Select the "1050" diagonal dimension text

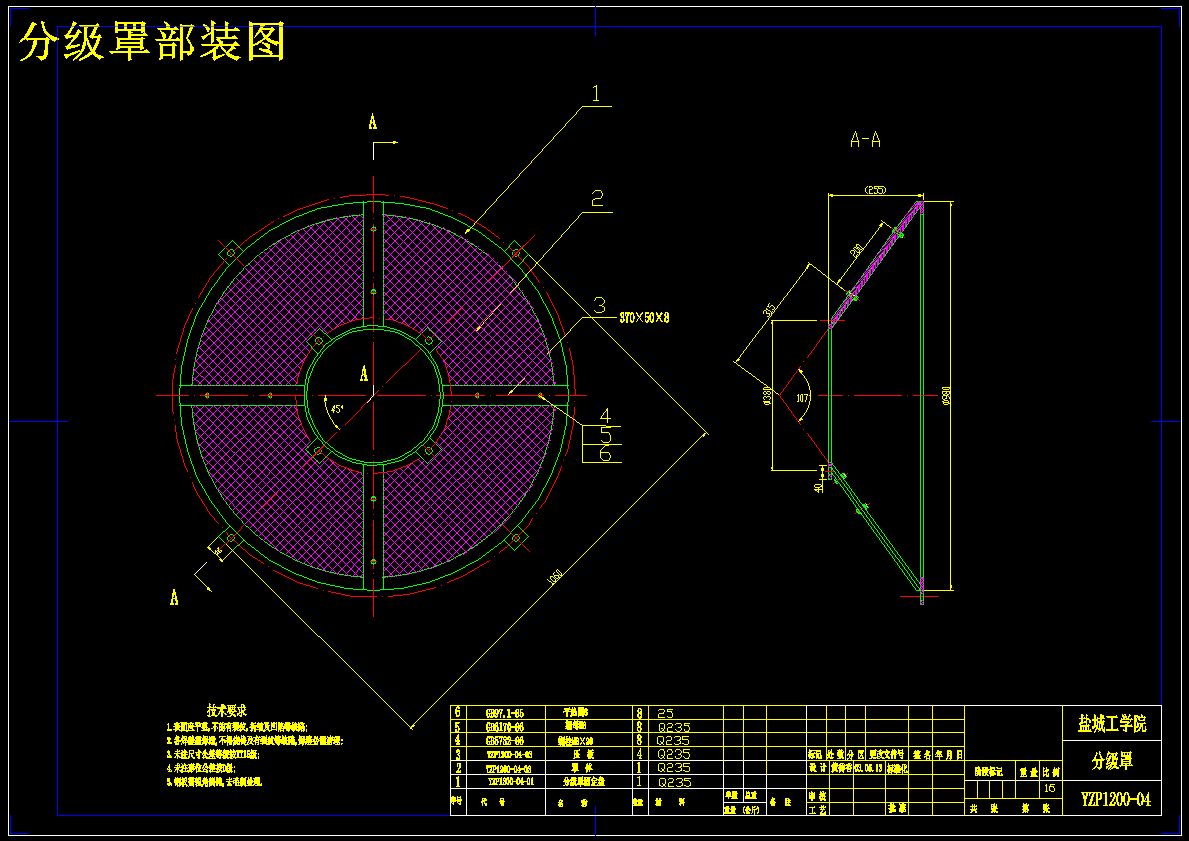click(x=554, y=579)
